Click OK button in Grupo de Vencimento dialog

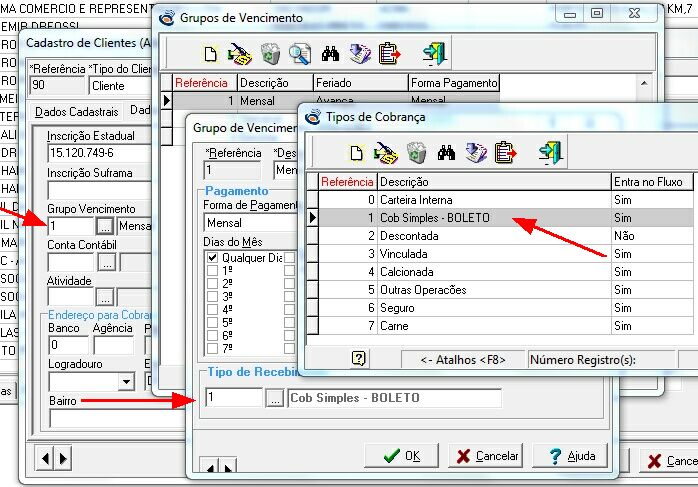[402, 456]
